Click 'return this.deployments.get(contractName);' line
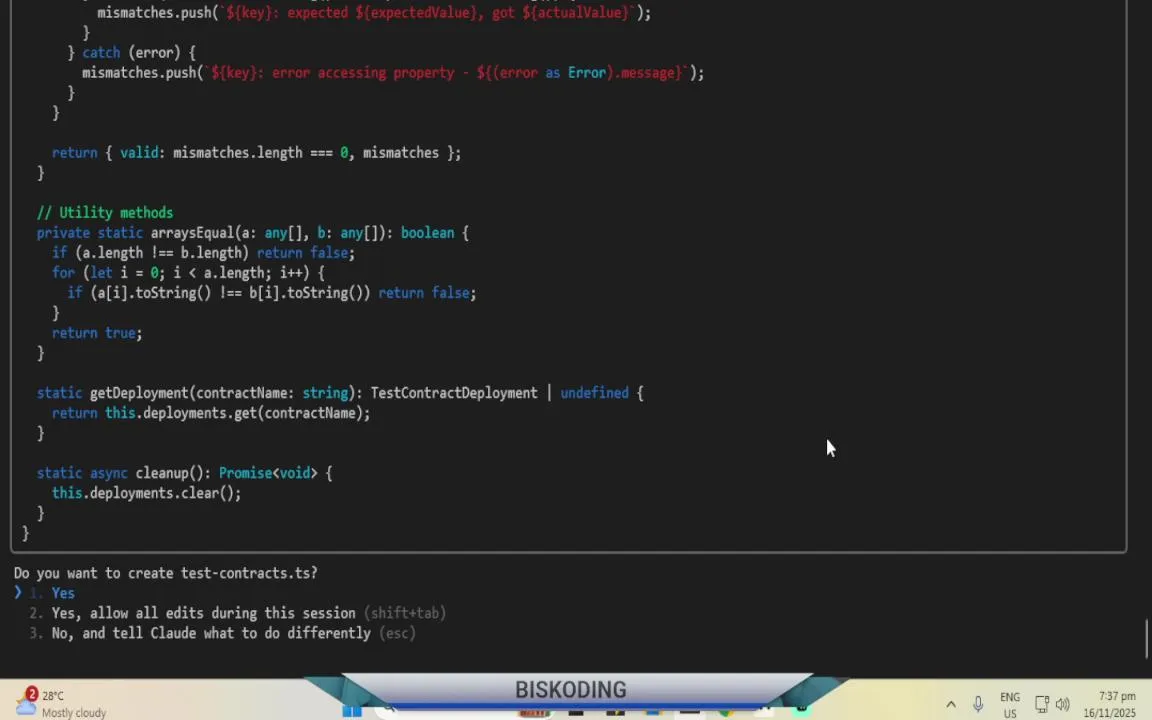Image resolution: width=1152 pixels, height=720 pixels. point(211,413)
